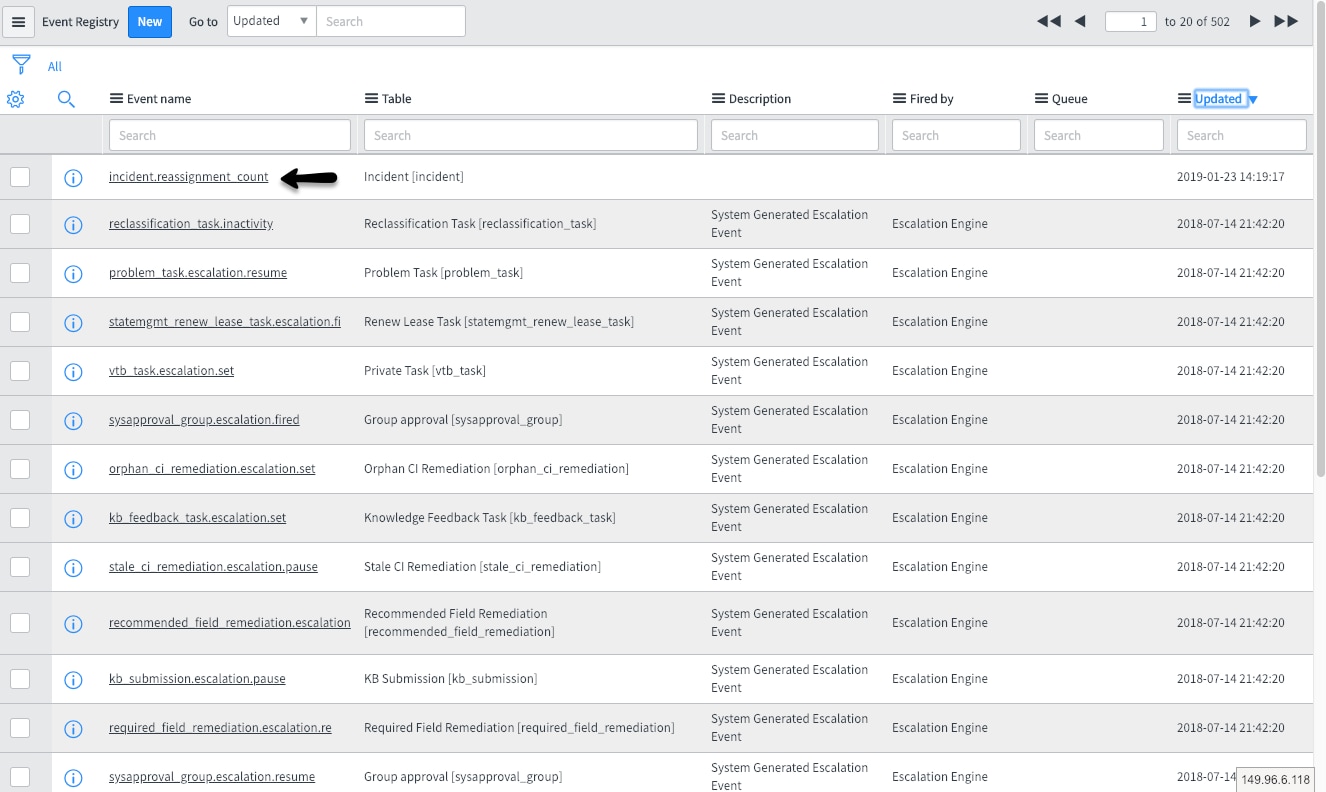The width and height of the screenshot is (1326, 792).
Task: Click the New button to create an event
Action: (149, 20)
